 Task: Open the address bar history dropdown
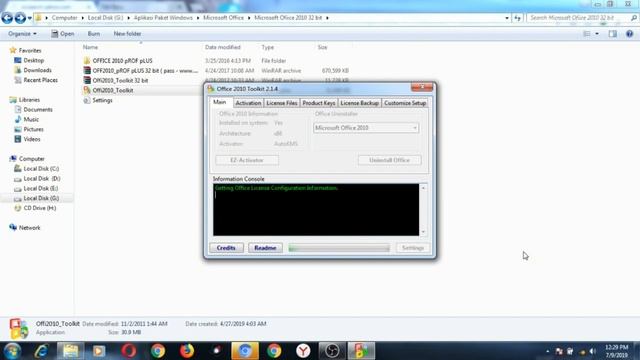point(507,18)
